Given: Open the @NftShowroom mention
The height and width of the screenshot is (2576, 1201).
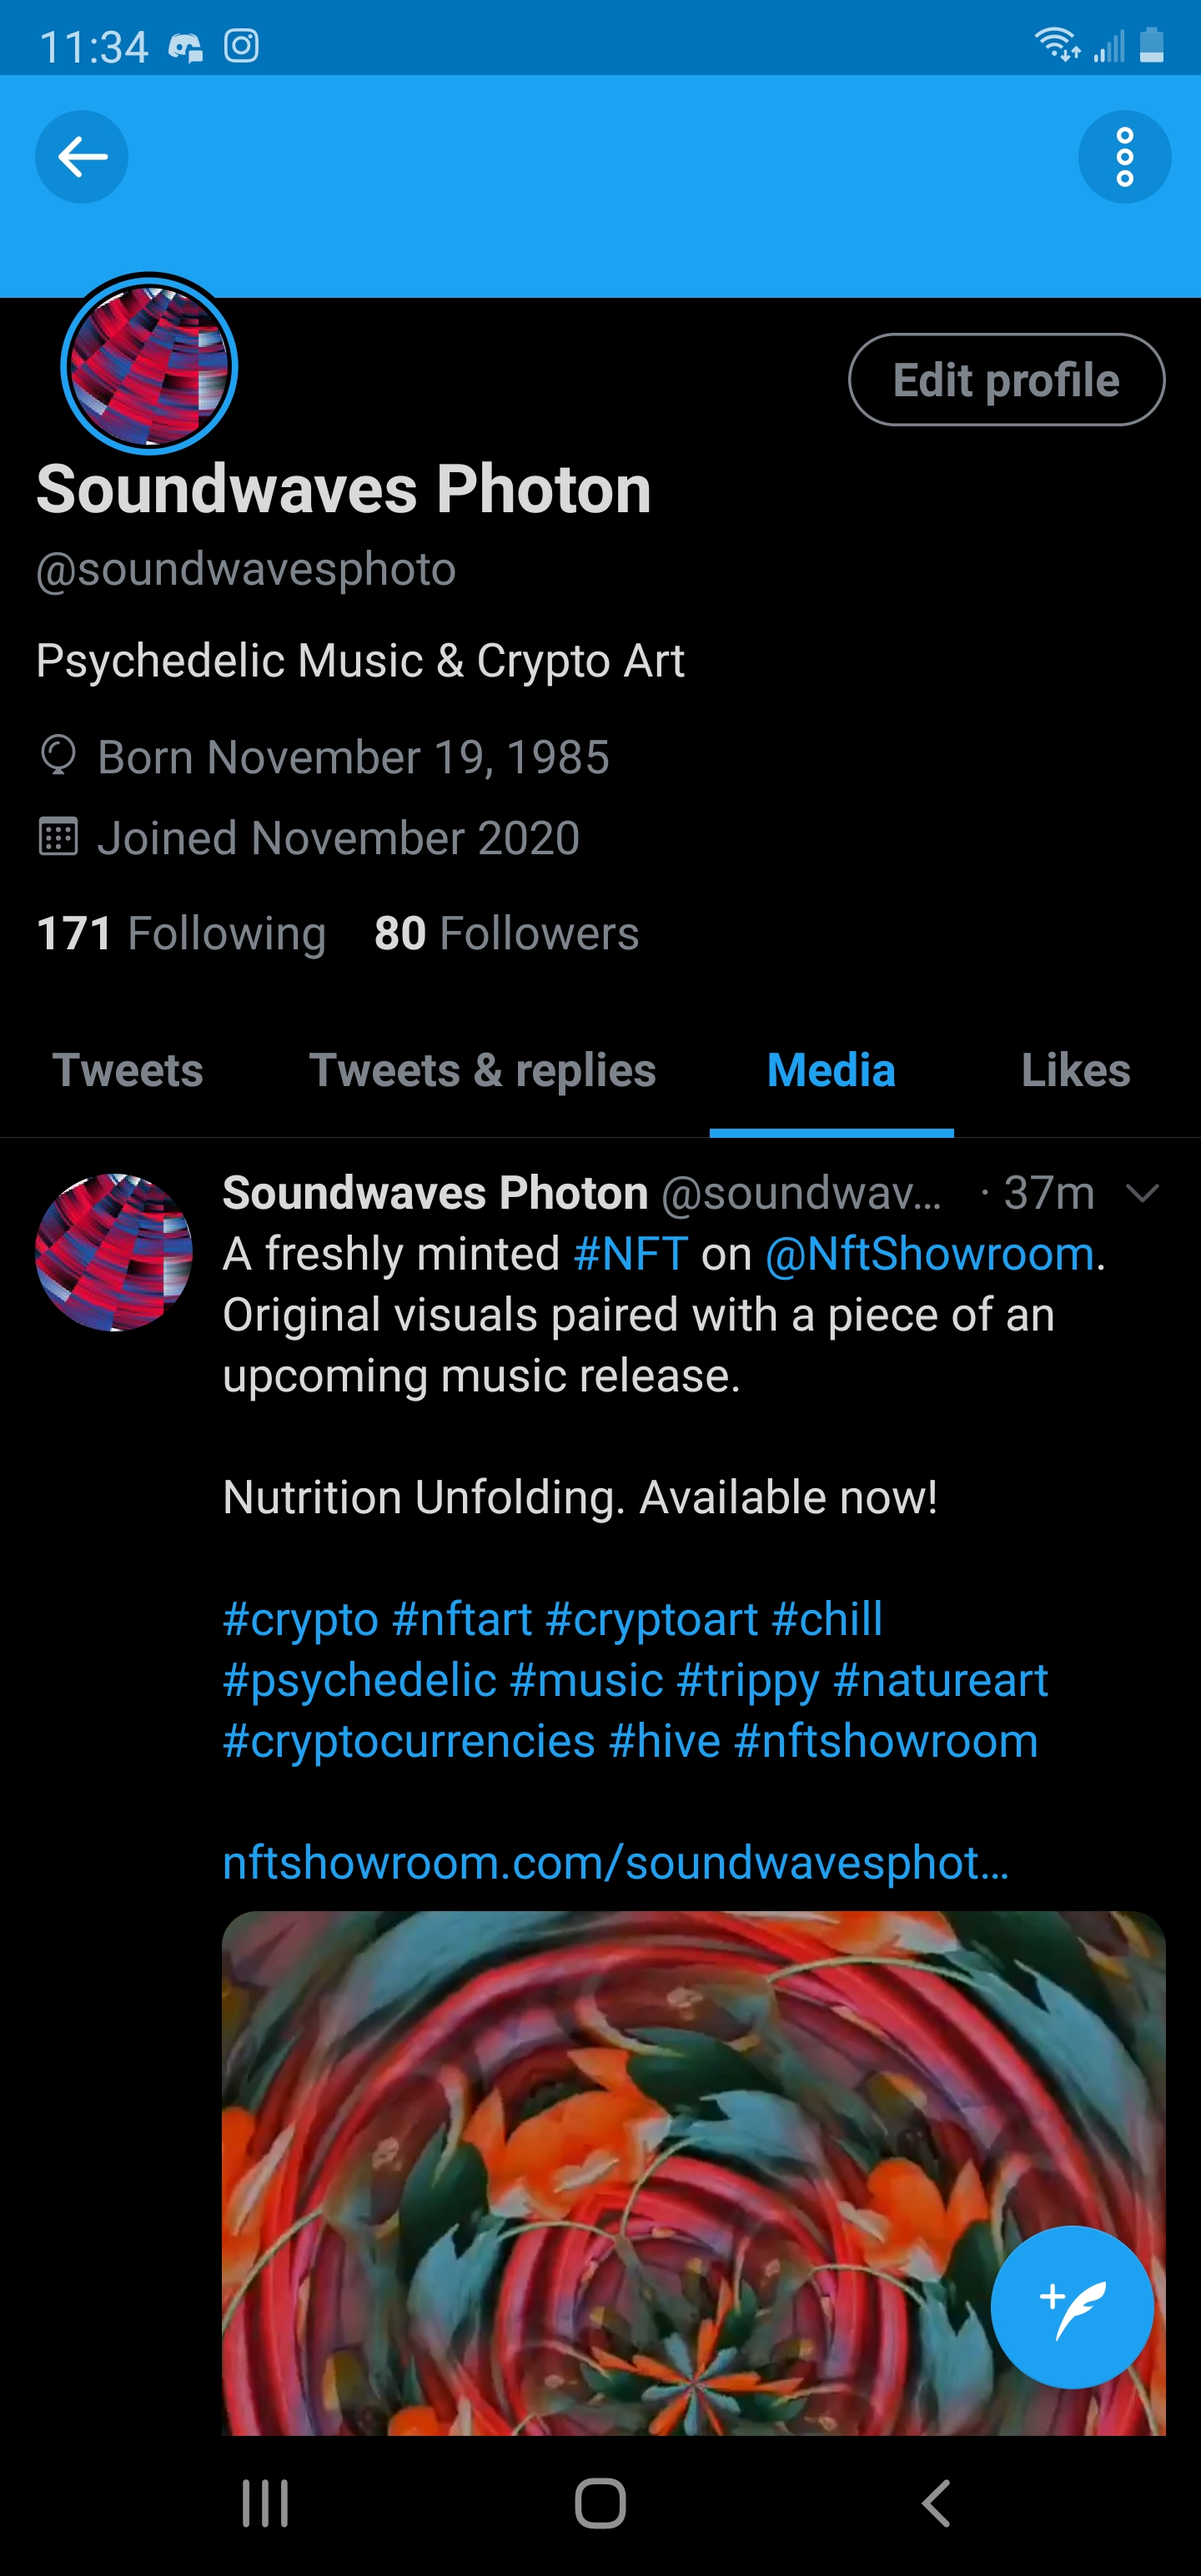Looking at the screenshot, I should click(x=929, y=1254).
